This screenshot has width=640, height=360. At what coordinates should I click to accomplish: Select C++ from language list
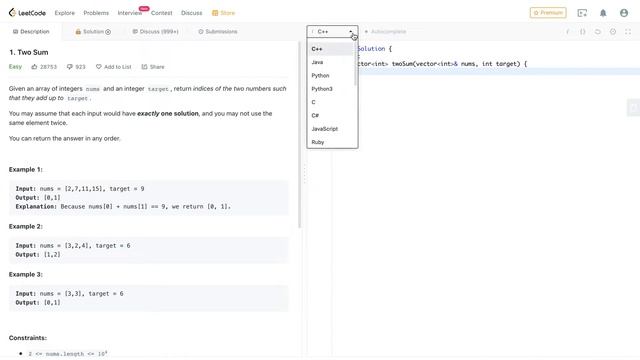coord(330,49)
